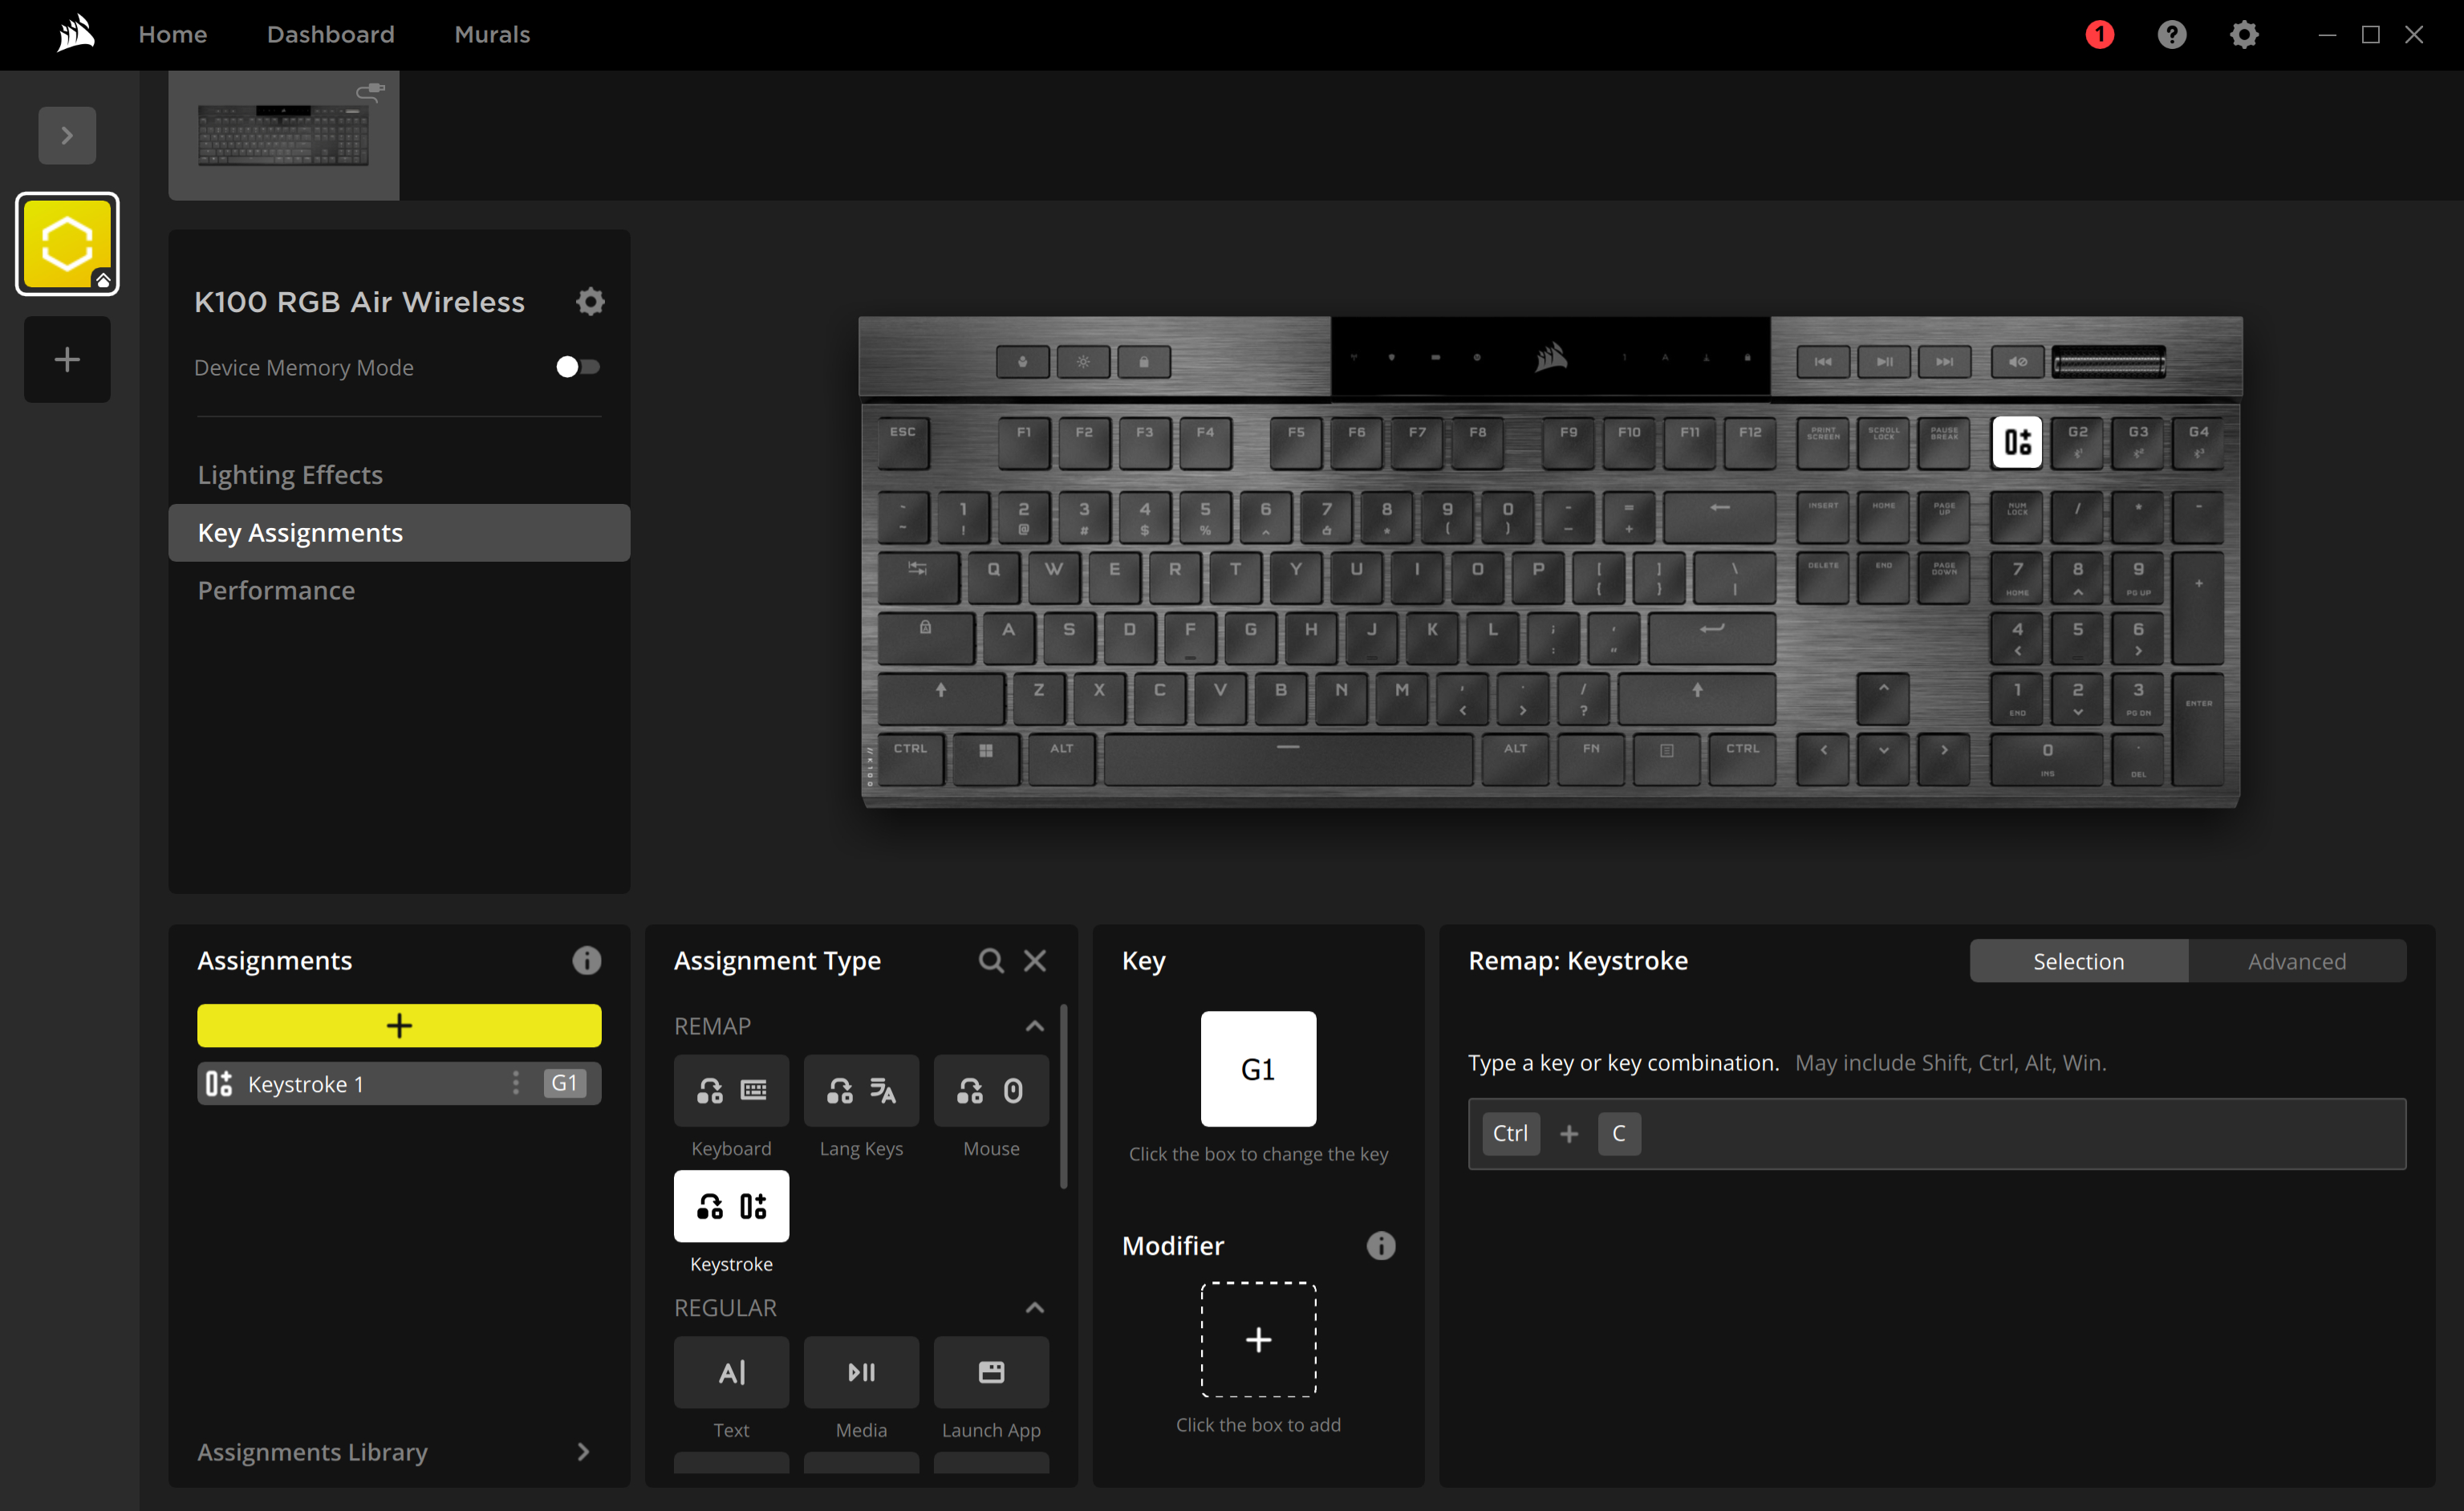Choose the Text assignment type
The height and width of the screenshot is (1511, 2464).
pyautogui.click(x=731, y=1372)
